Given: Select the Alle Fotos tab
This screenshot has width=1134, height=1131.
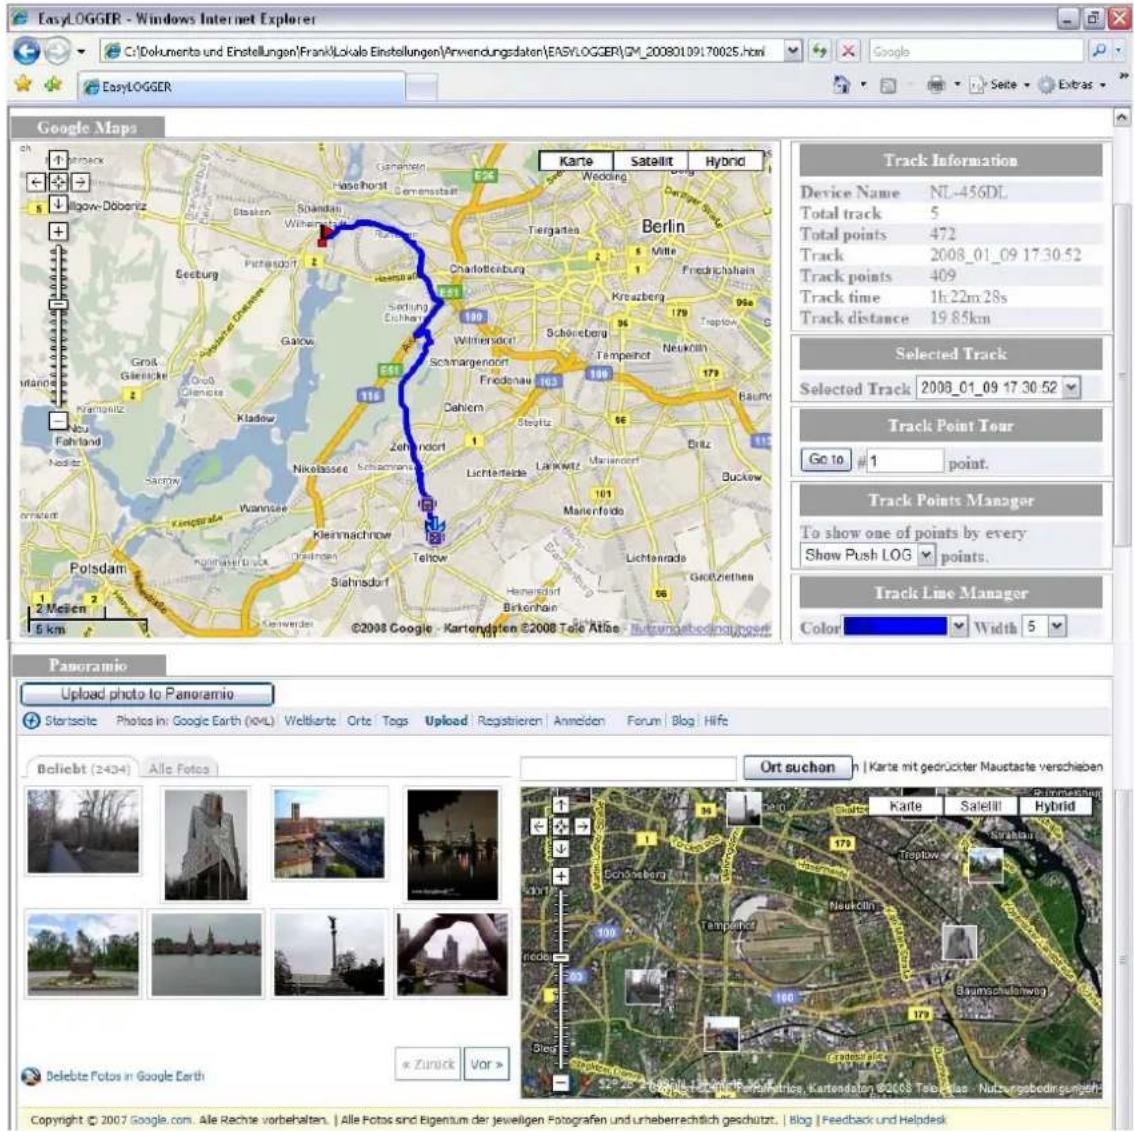Looking at the screenshot, I should [x=179, y=769].
